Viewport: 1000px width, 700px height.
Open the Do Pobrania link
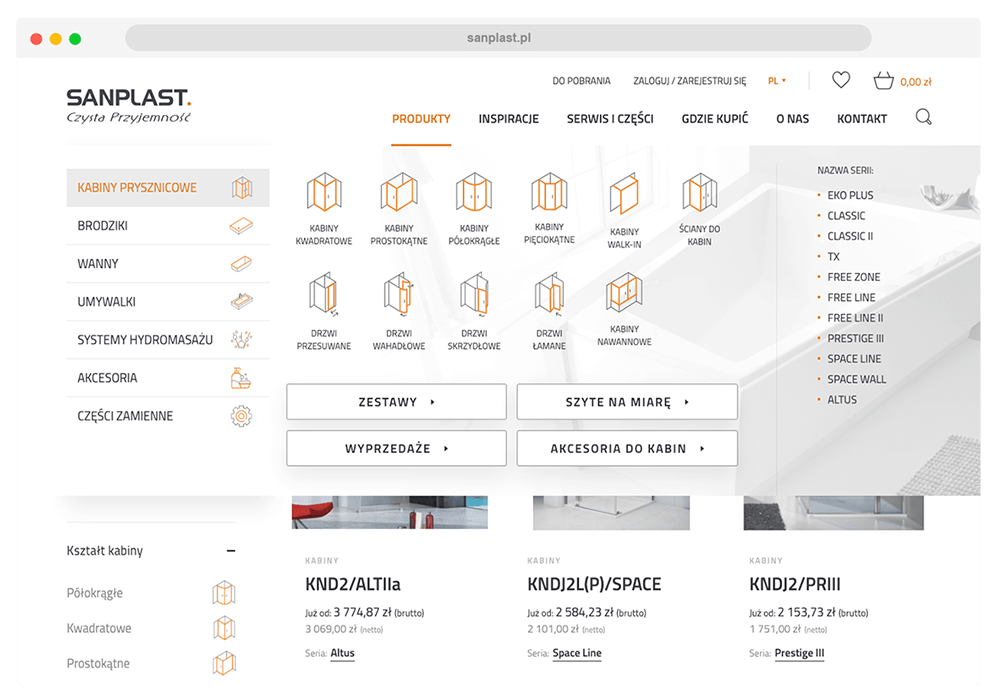[x=581, y=81]
